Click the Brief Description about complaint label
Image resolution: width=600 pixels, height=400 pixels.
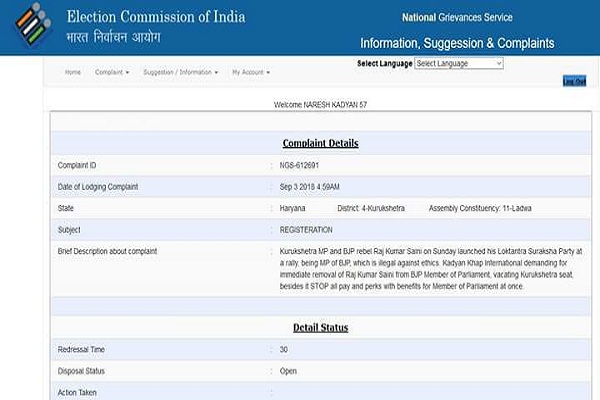tap(107, 251)
